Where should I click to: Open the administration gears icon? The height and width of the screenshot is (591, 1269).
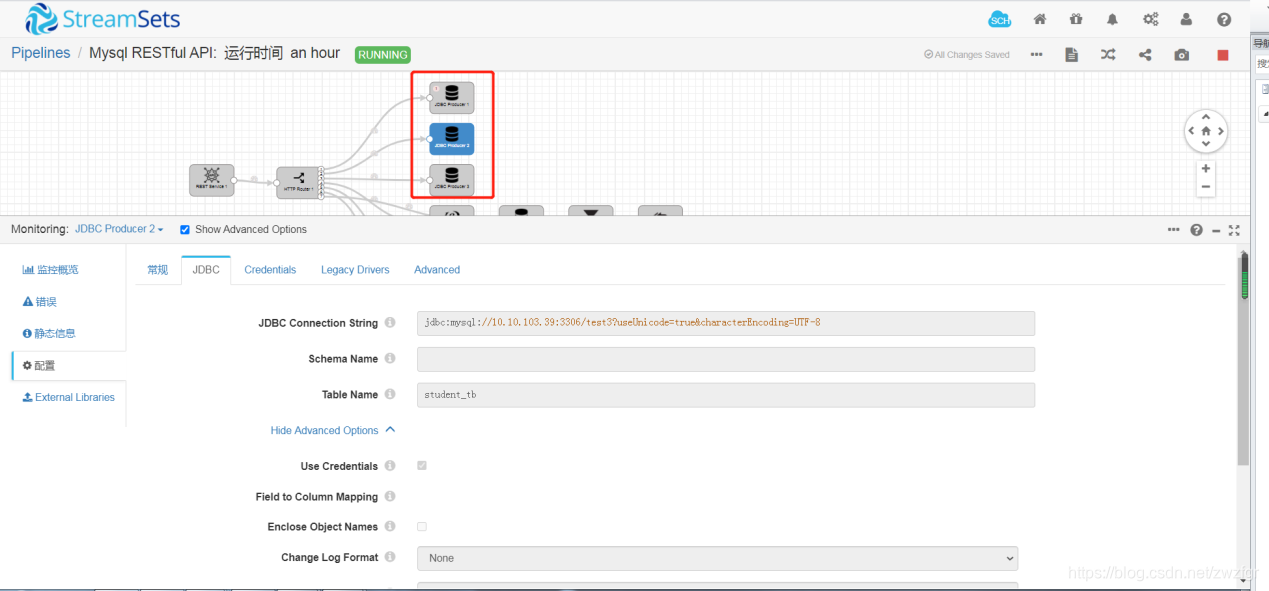click(1151, 19)
